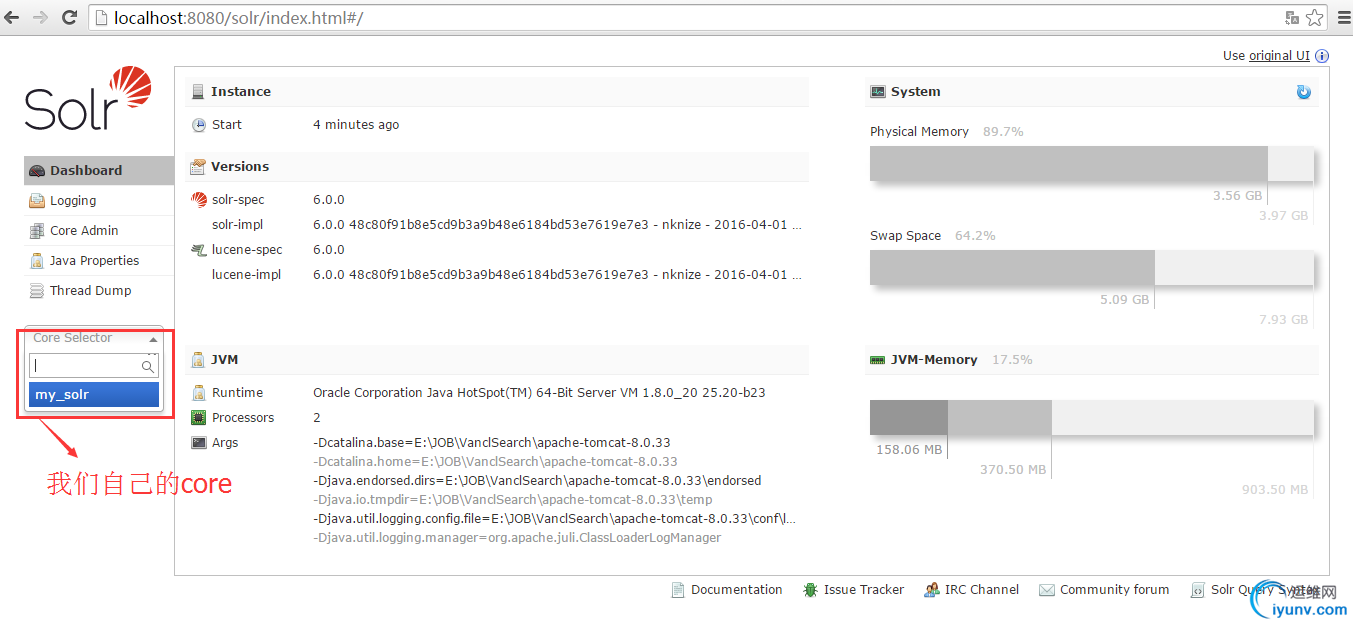
Task: Click the info icon beside original UI
Action: (x=1322, y=56)
